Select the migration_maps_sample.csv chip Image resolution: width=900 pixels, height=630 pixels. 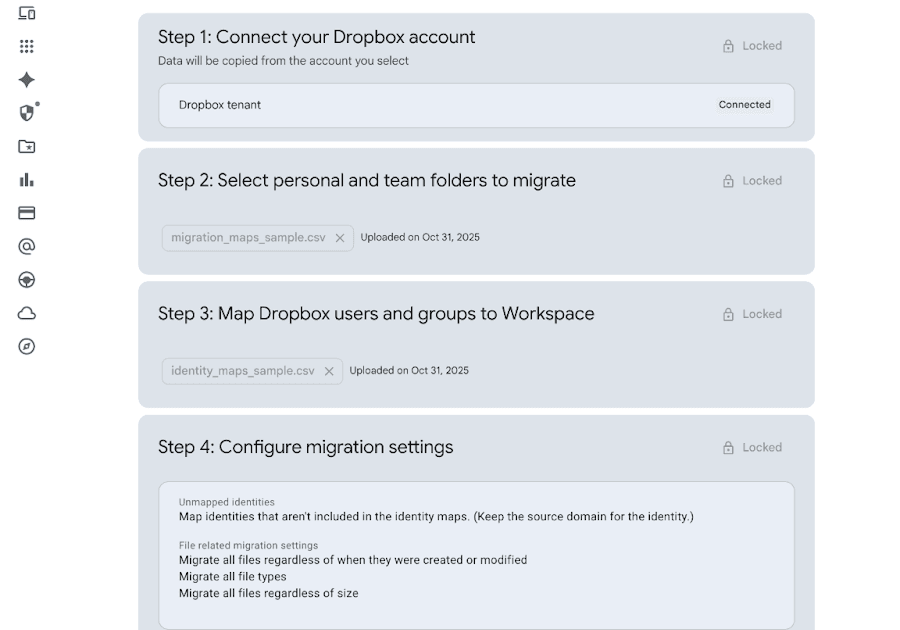[248, 238]
